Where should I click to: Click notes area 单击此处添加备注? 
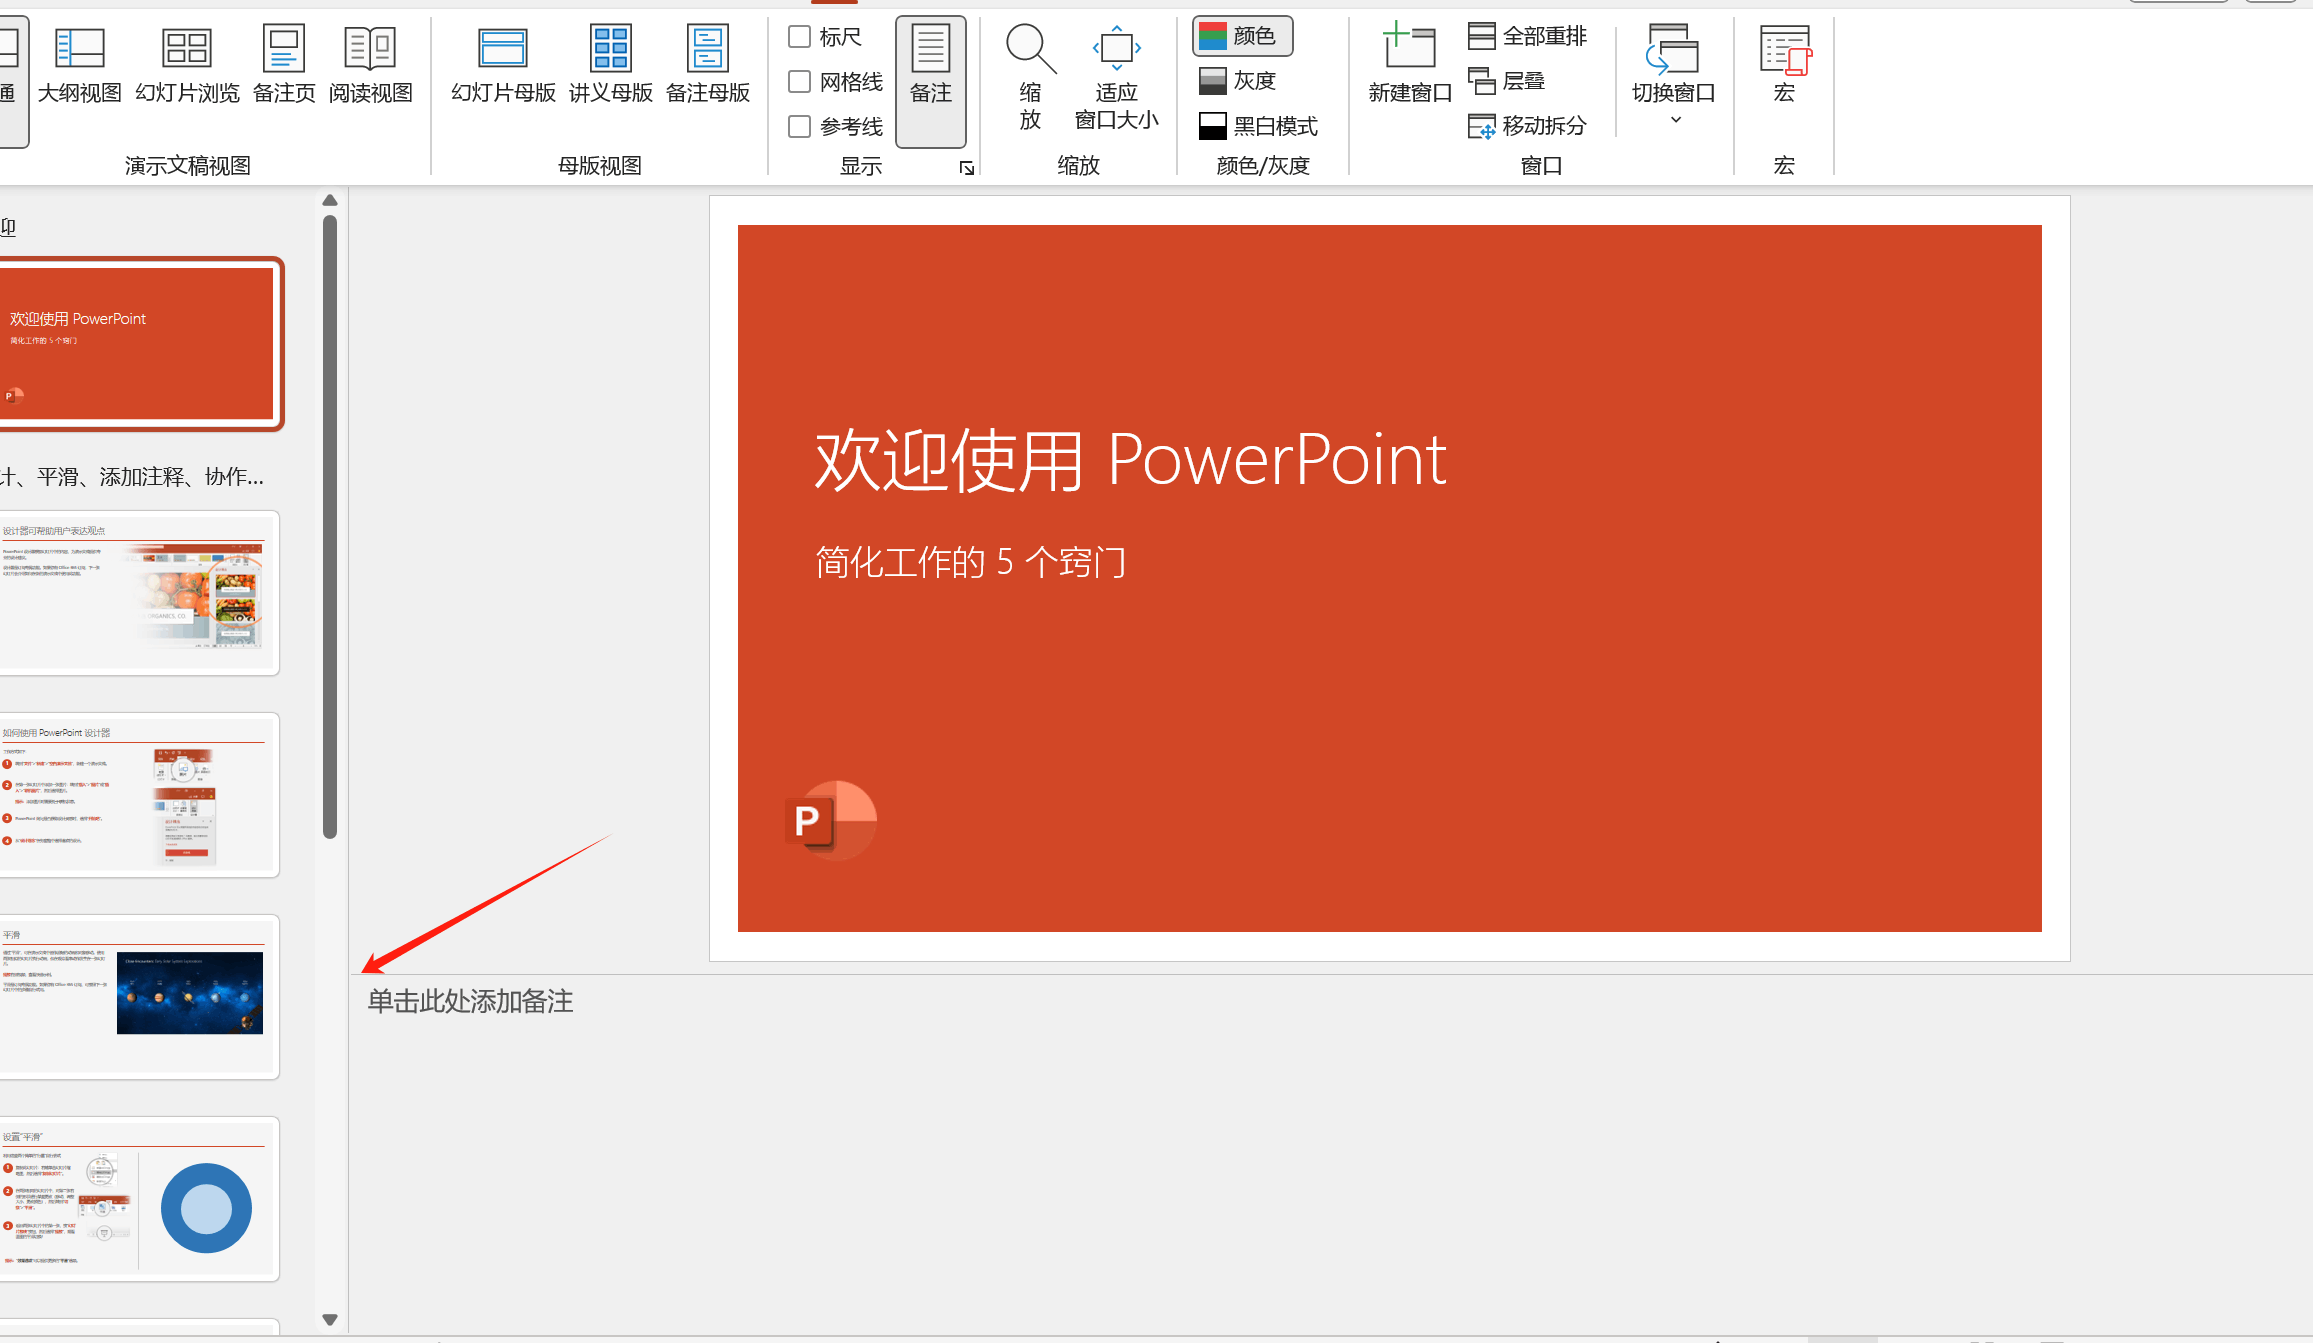click(x=470, y=1002)
